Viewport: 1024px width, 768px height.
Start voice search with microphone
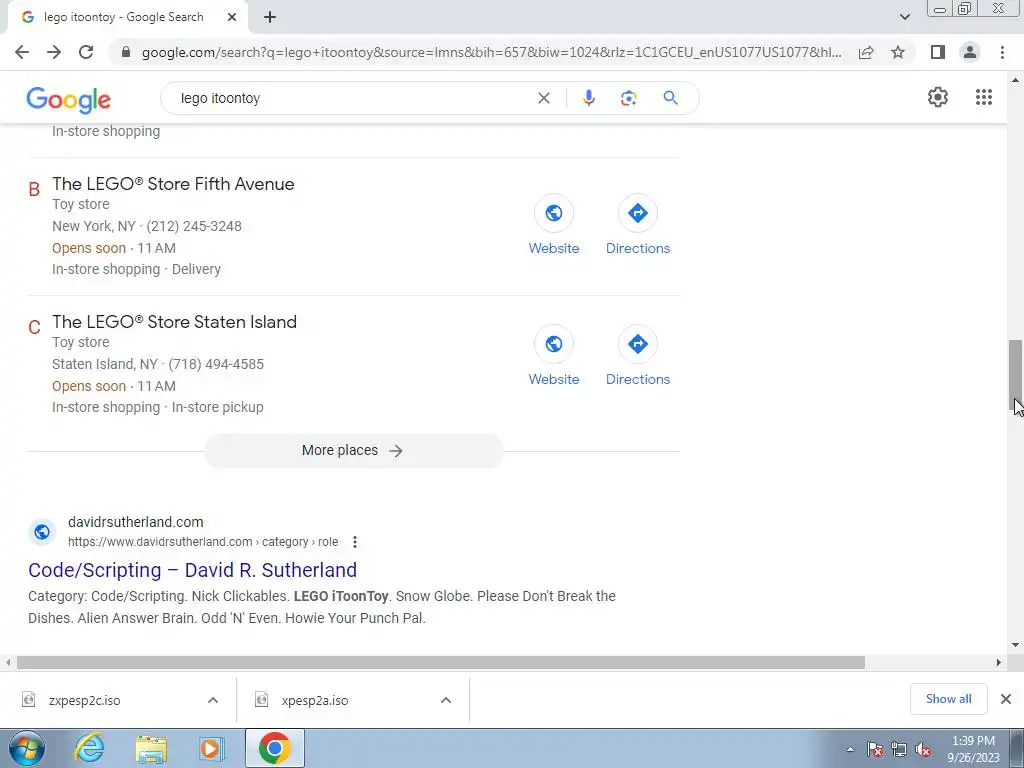click(x=588, y=98)
